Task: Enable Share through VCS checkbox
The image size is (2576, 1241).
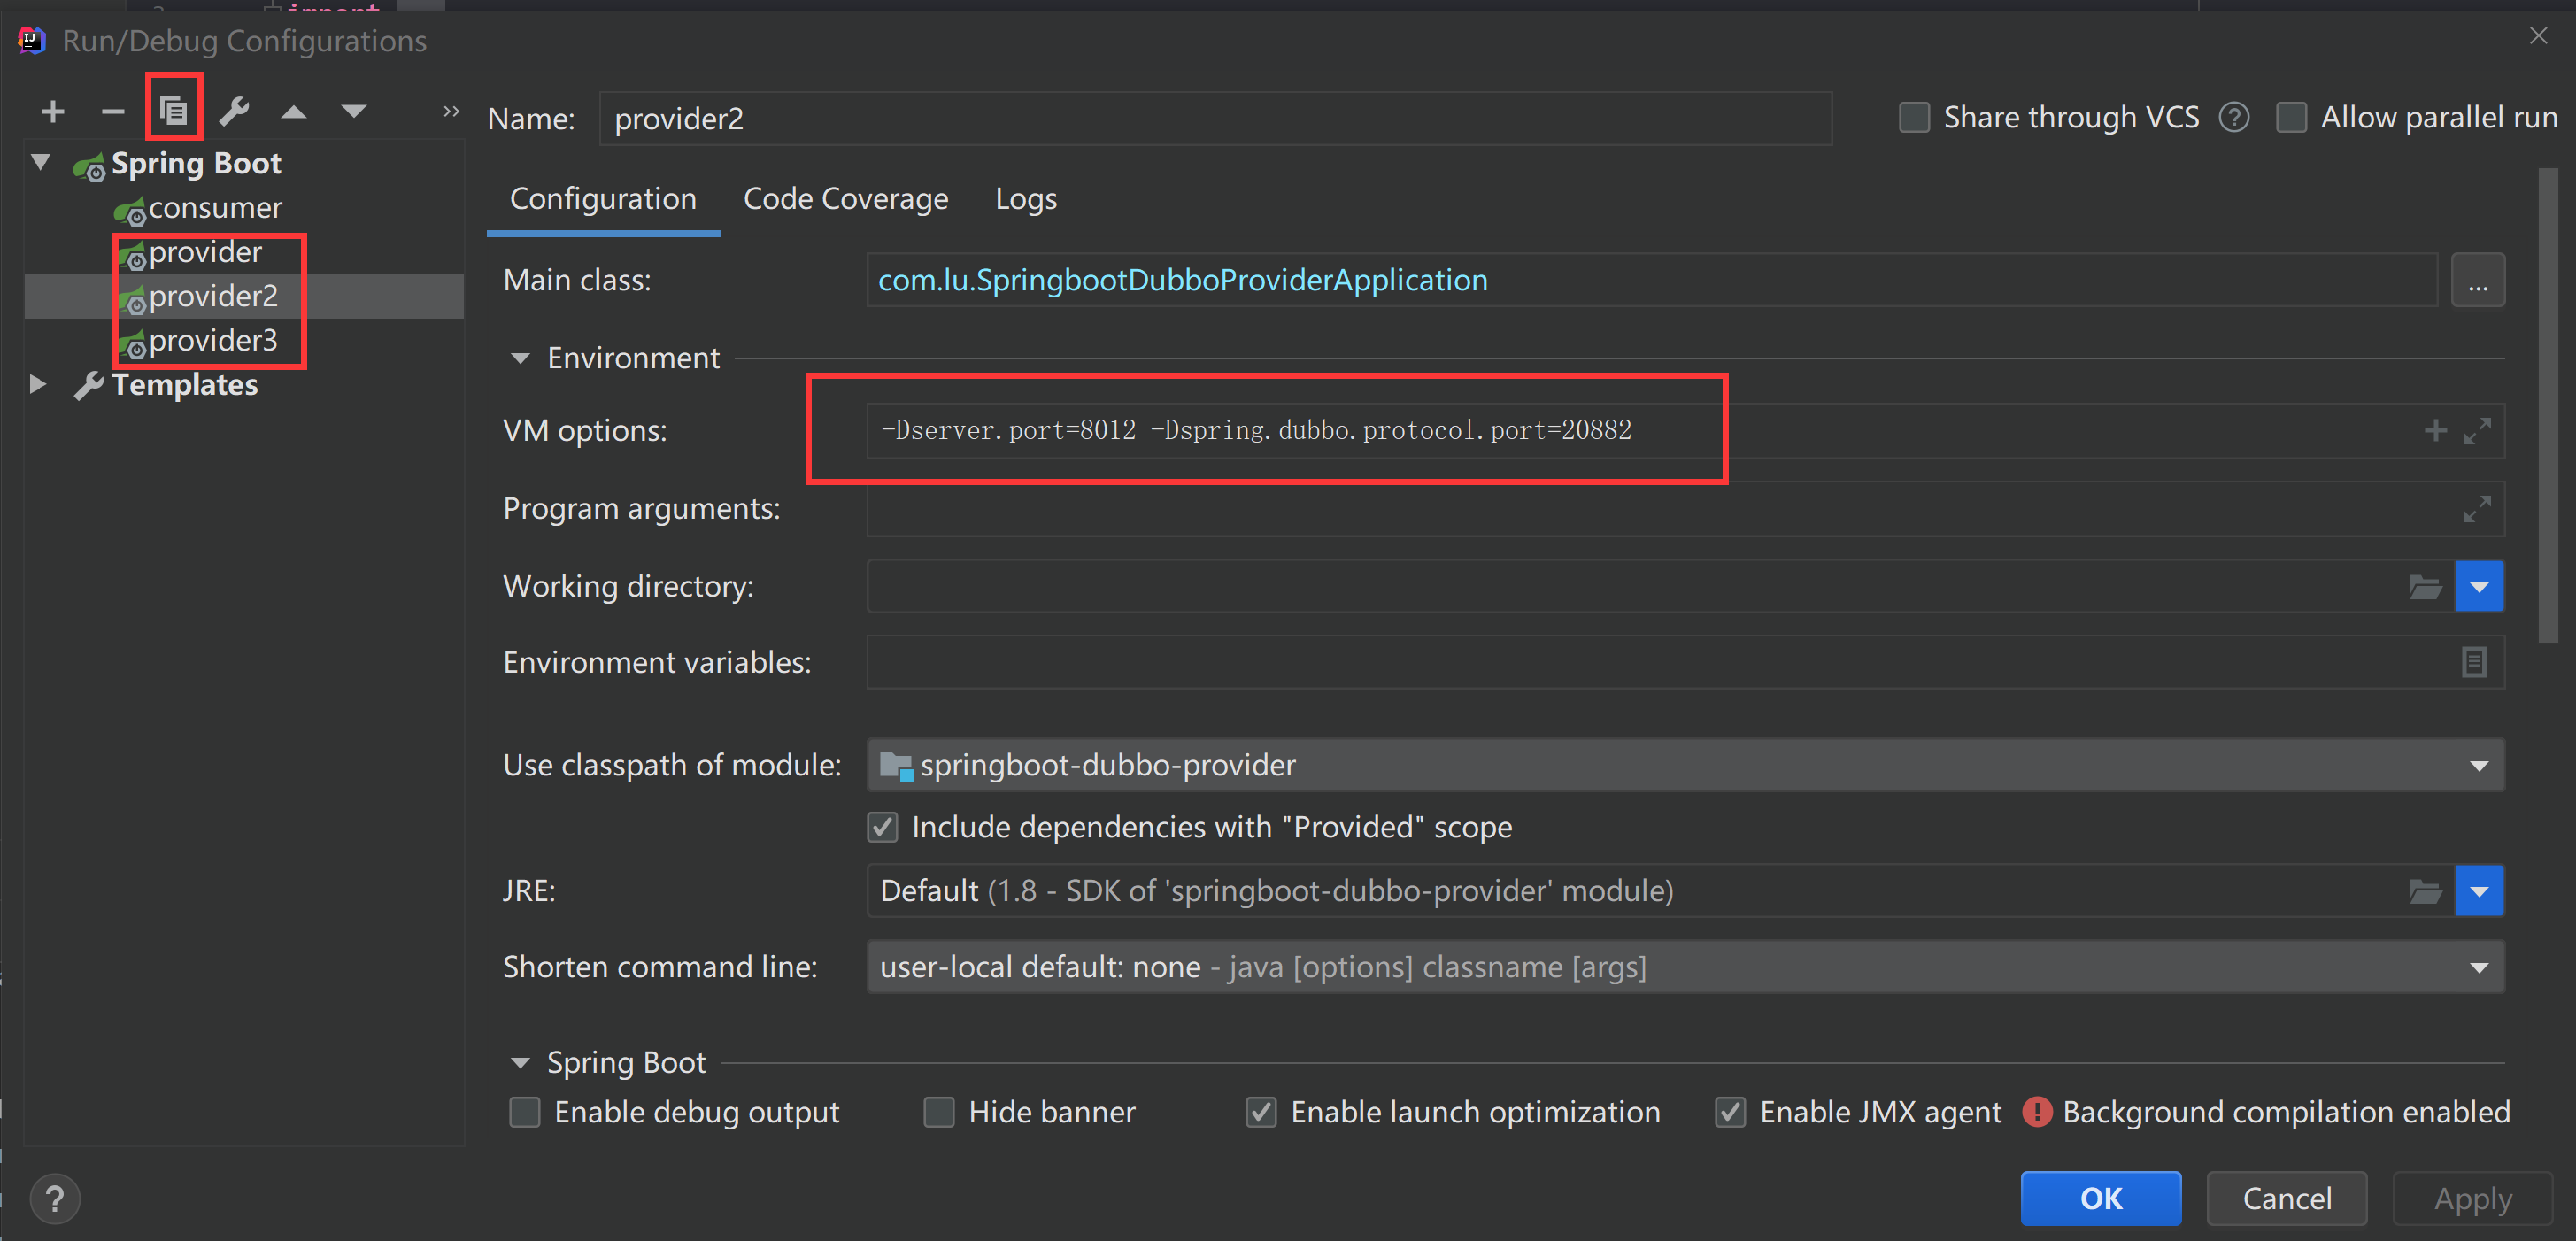Action: click(x=1914, y=118)
